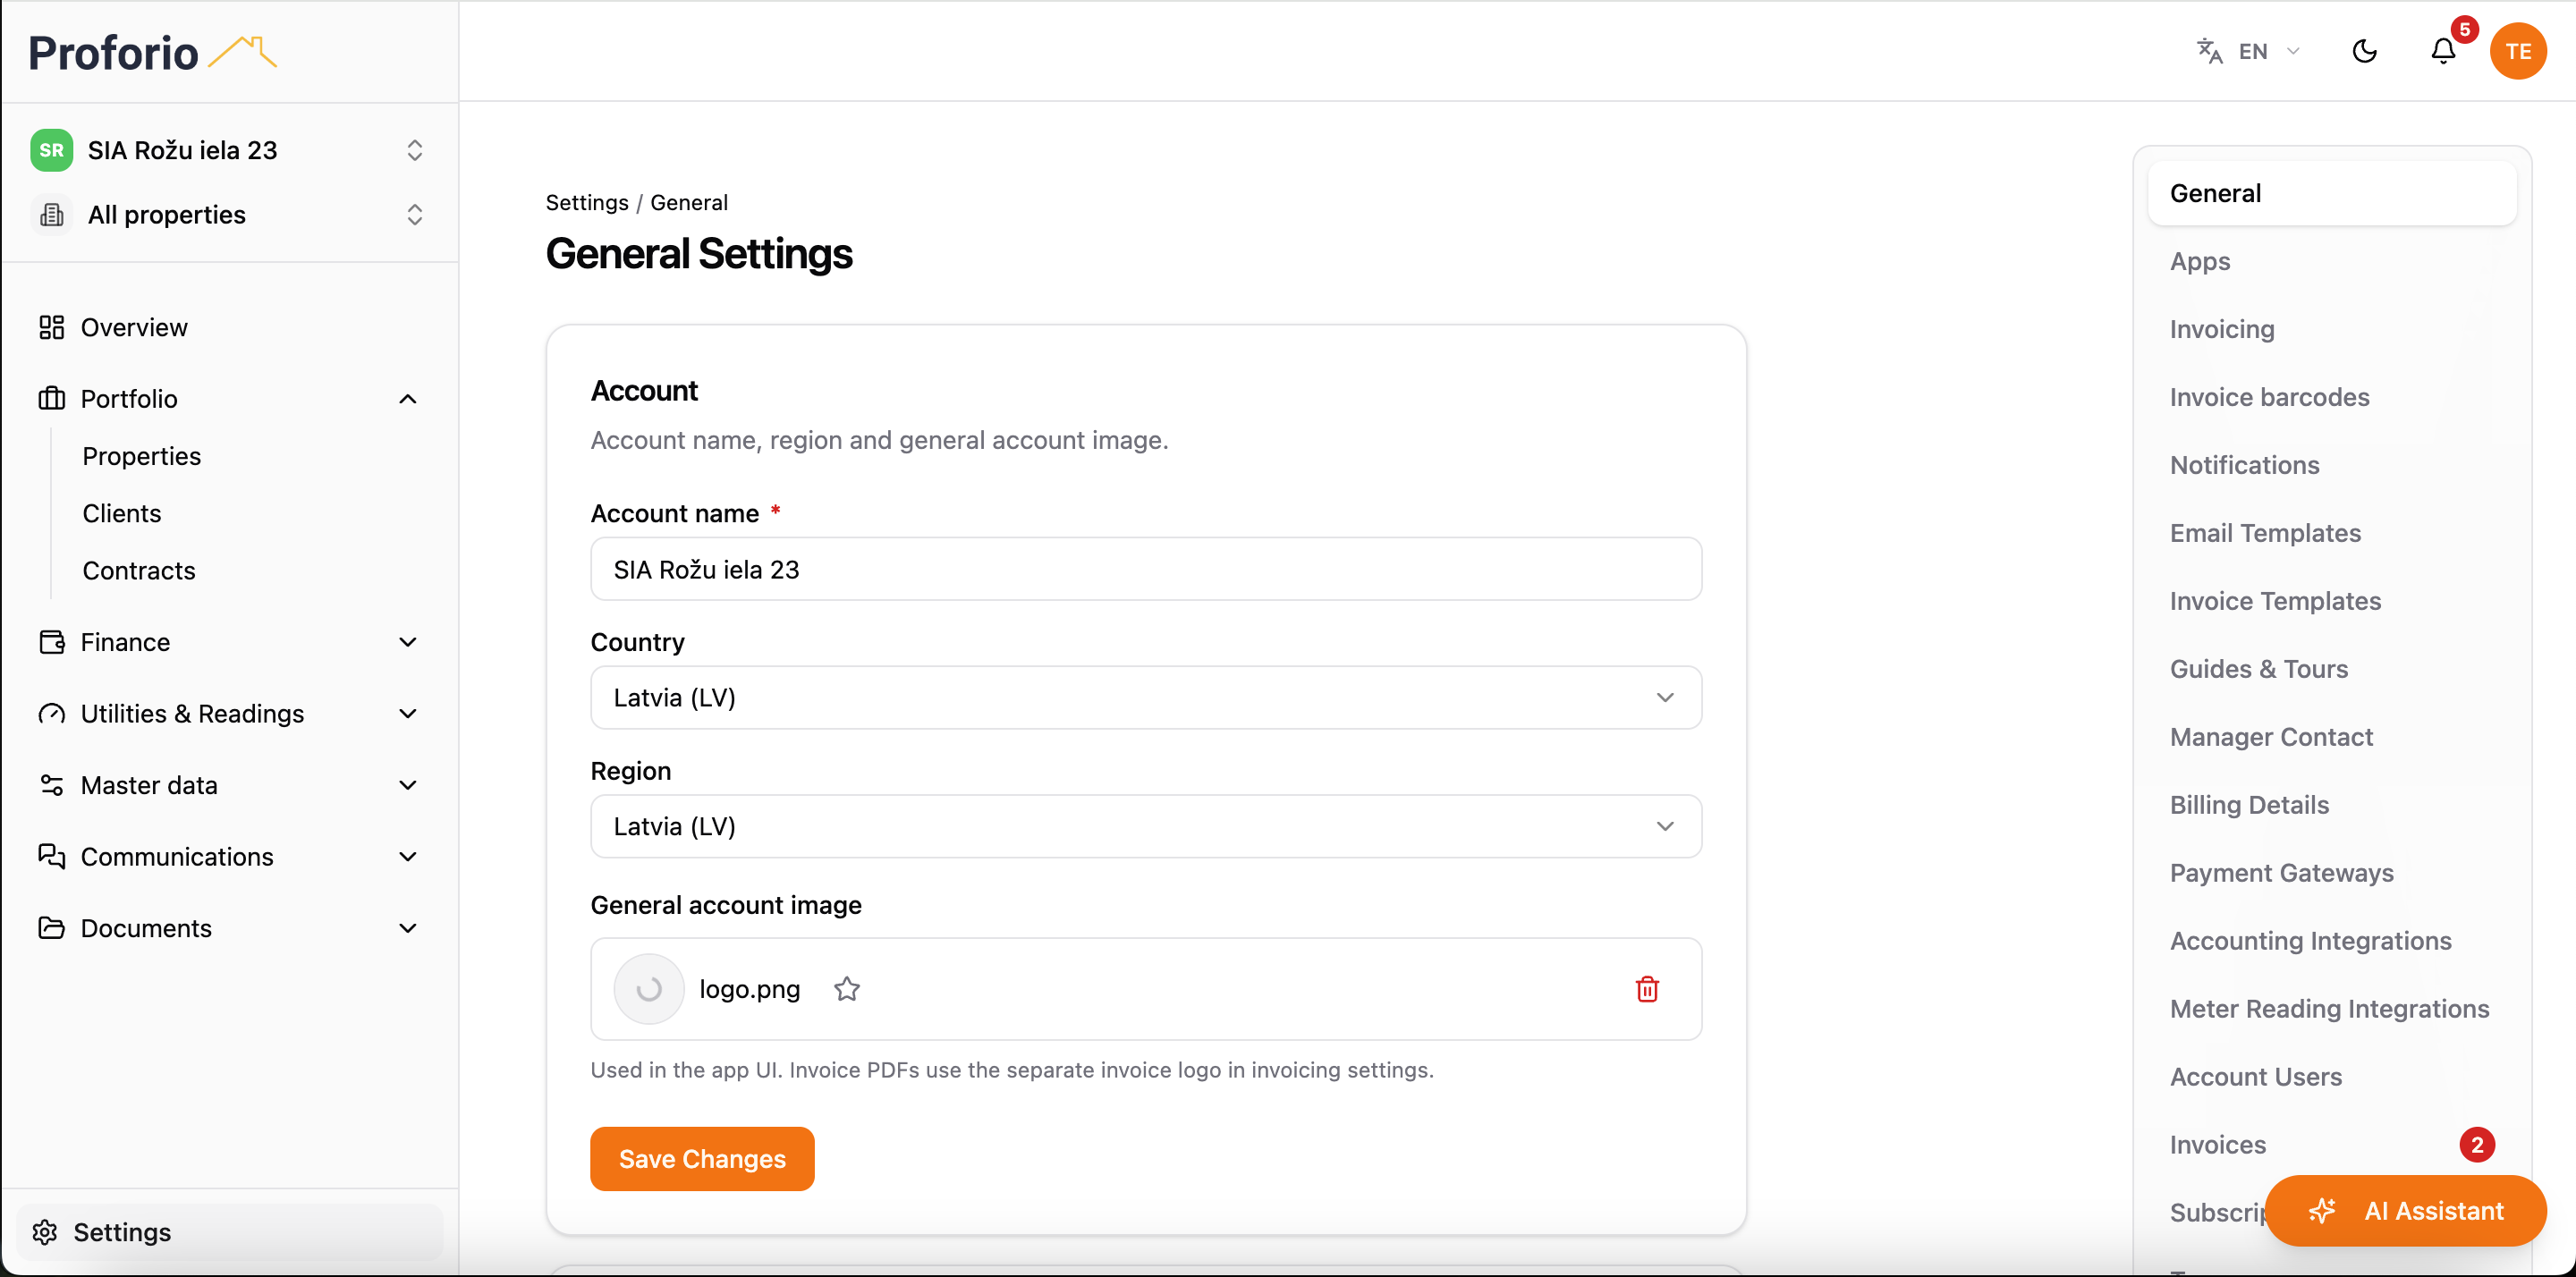Click Save Changes button

[702, 1158]
